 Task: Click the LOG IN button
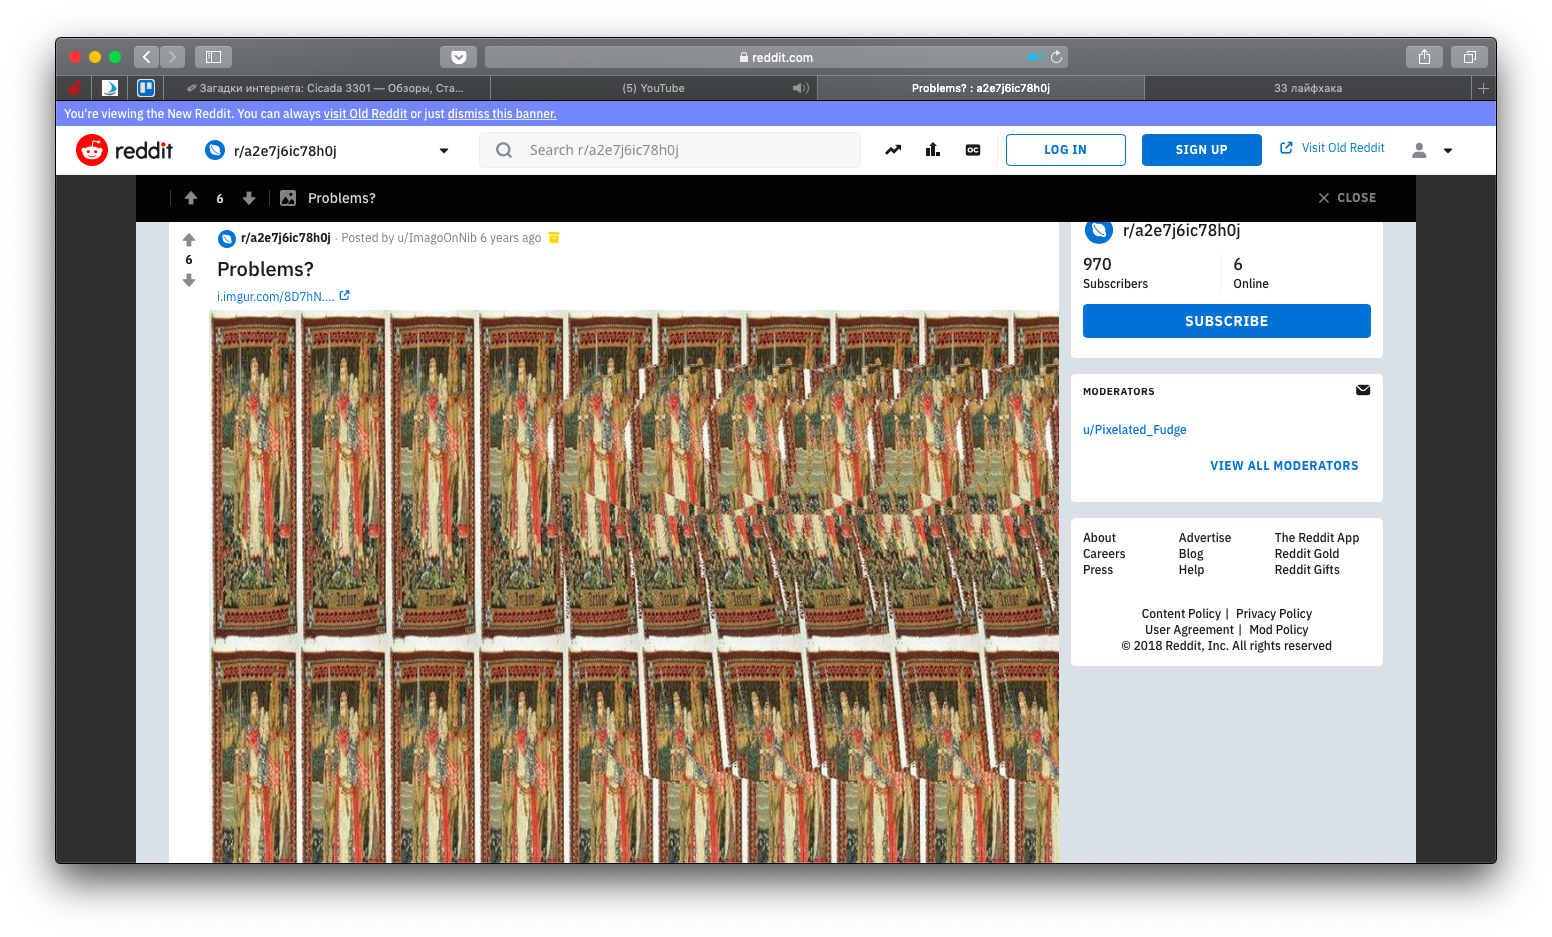pos(1066,150)
